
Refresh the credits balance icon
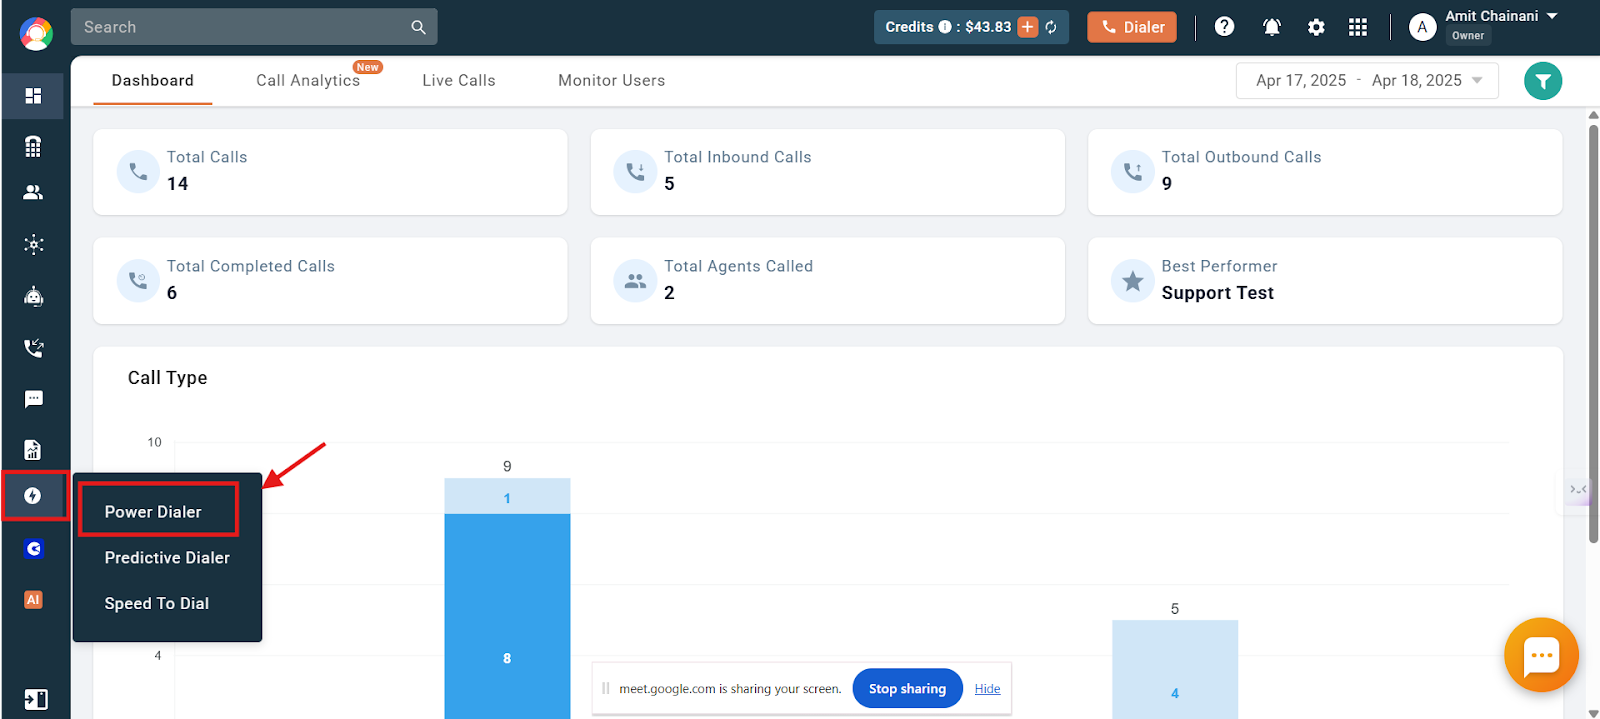[x=1051, y=27]
